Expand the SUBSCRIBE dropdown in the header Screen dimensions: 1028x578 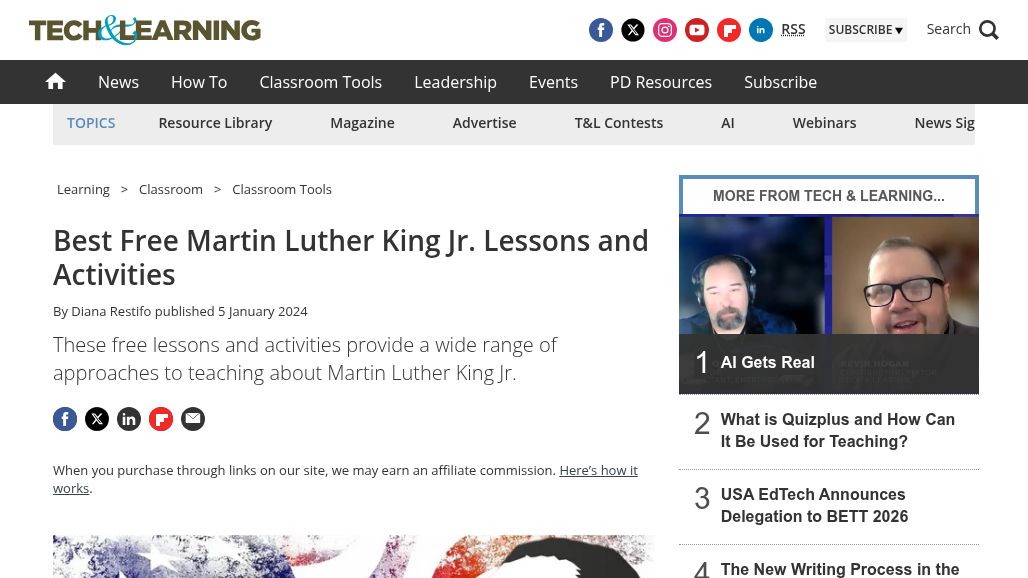coord(865,30)
